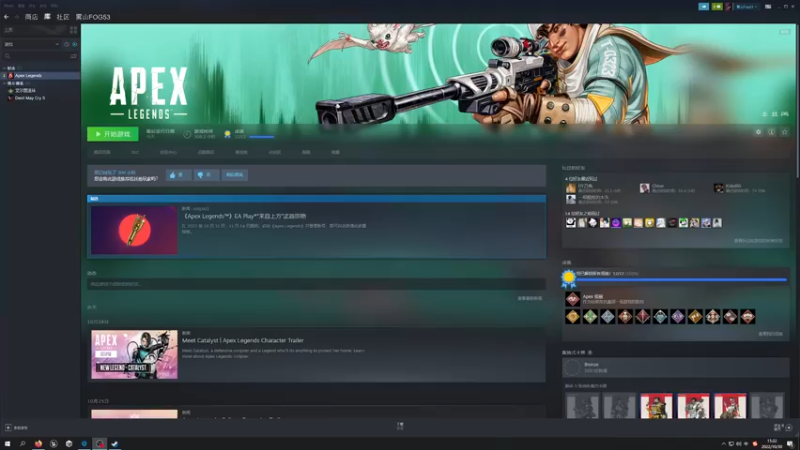This screenshot has height=450, width=800.
Task: Click the thumbs-up recommend button
Action: [x=179, y=175]
